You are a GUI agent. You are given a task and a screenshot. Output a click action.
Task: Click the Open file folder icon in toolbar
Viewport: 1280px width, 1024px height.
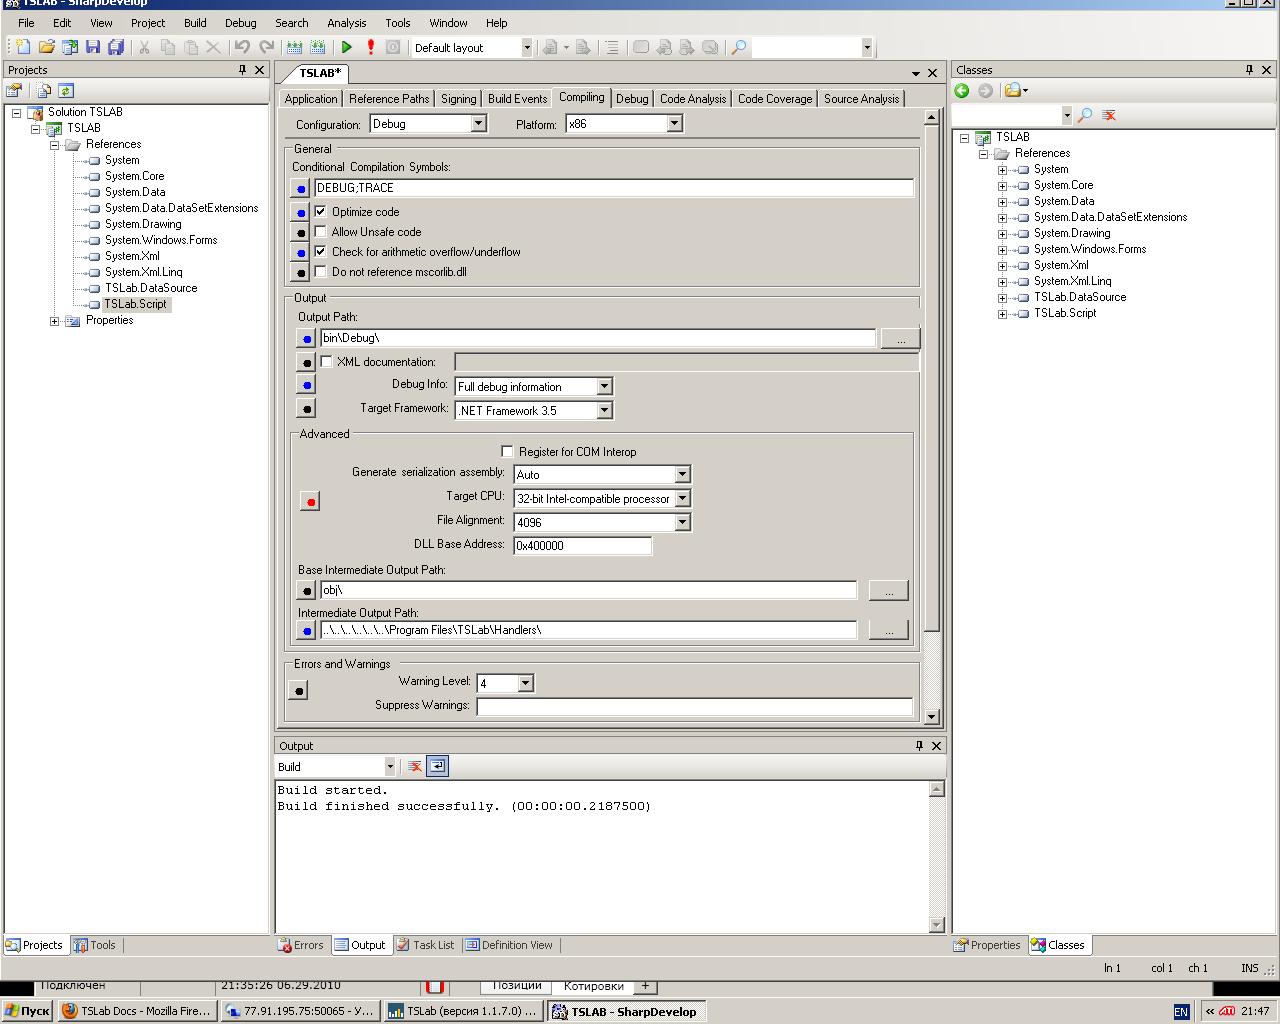46,47
